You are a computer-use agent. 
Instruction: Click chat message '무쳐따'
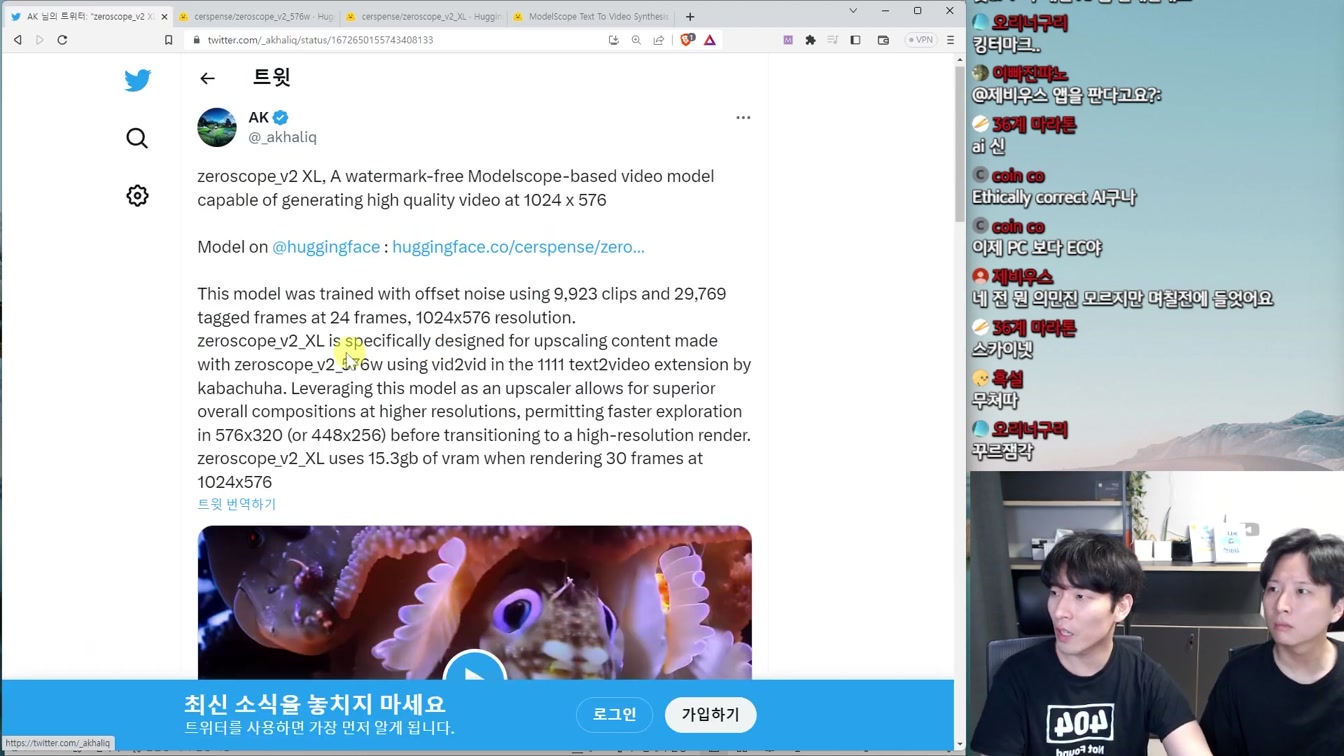pos(995,400)
